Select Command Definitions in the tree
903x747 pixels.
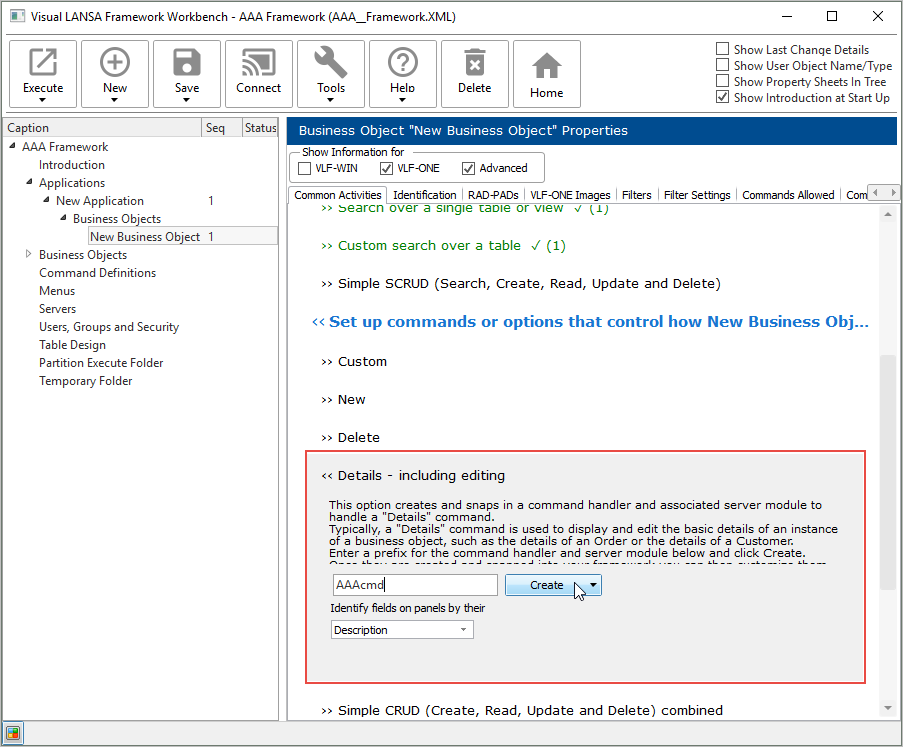[x=97, y=273]
